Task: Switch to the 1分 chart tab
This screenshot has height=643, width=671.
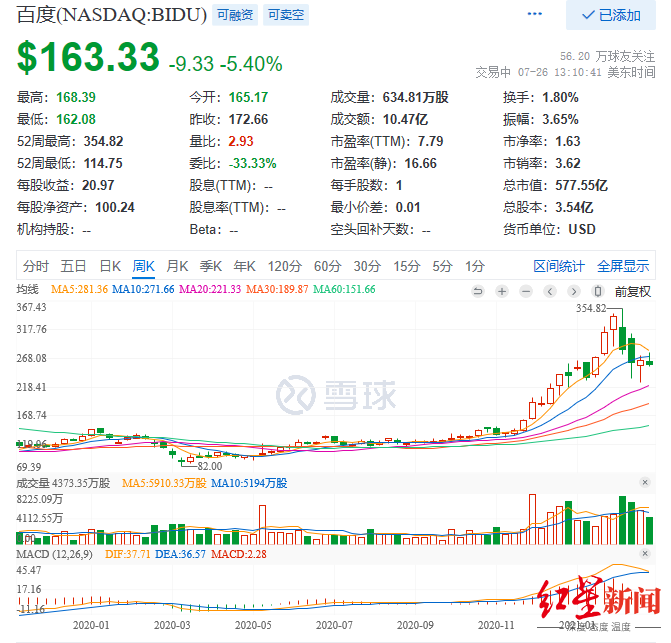Action: click(475, 266)
